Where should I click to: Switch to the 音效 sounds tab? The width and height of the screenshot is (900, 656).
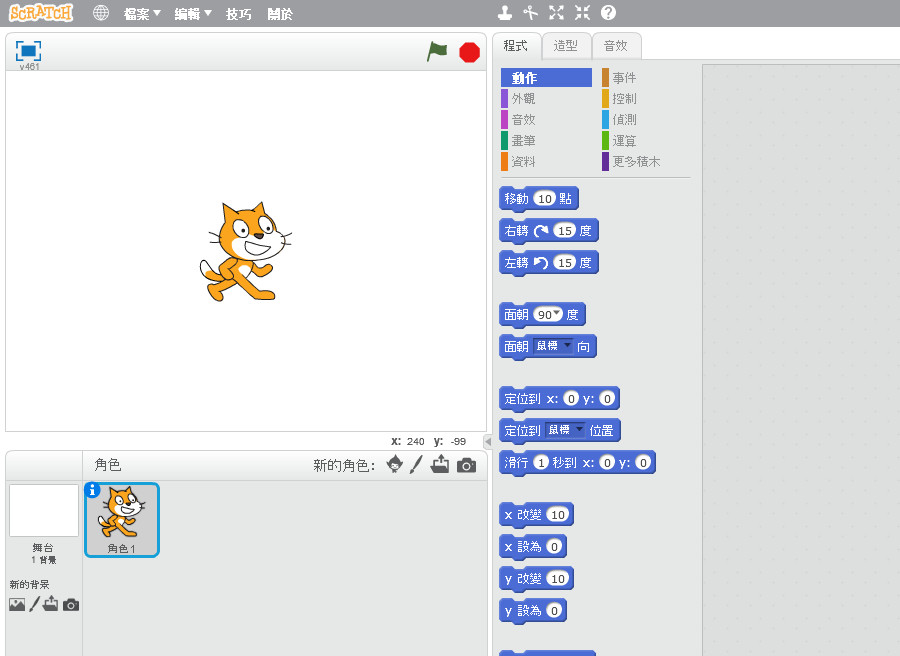(616, 46)
